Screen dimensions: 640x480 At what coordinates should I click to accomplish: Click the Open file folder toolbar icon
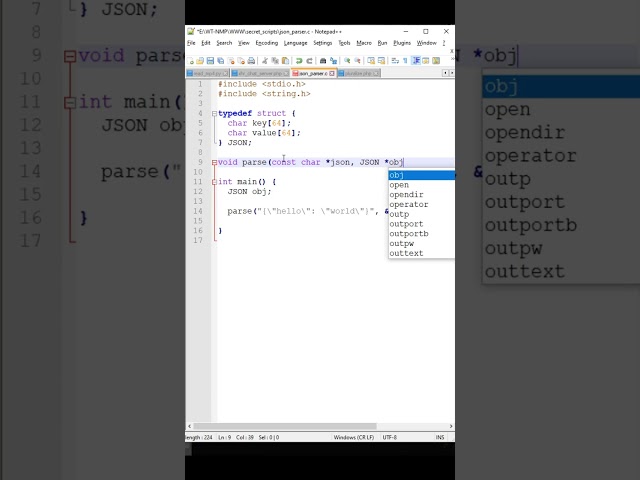pos(200,61)
